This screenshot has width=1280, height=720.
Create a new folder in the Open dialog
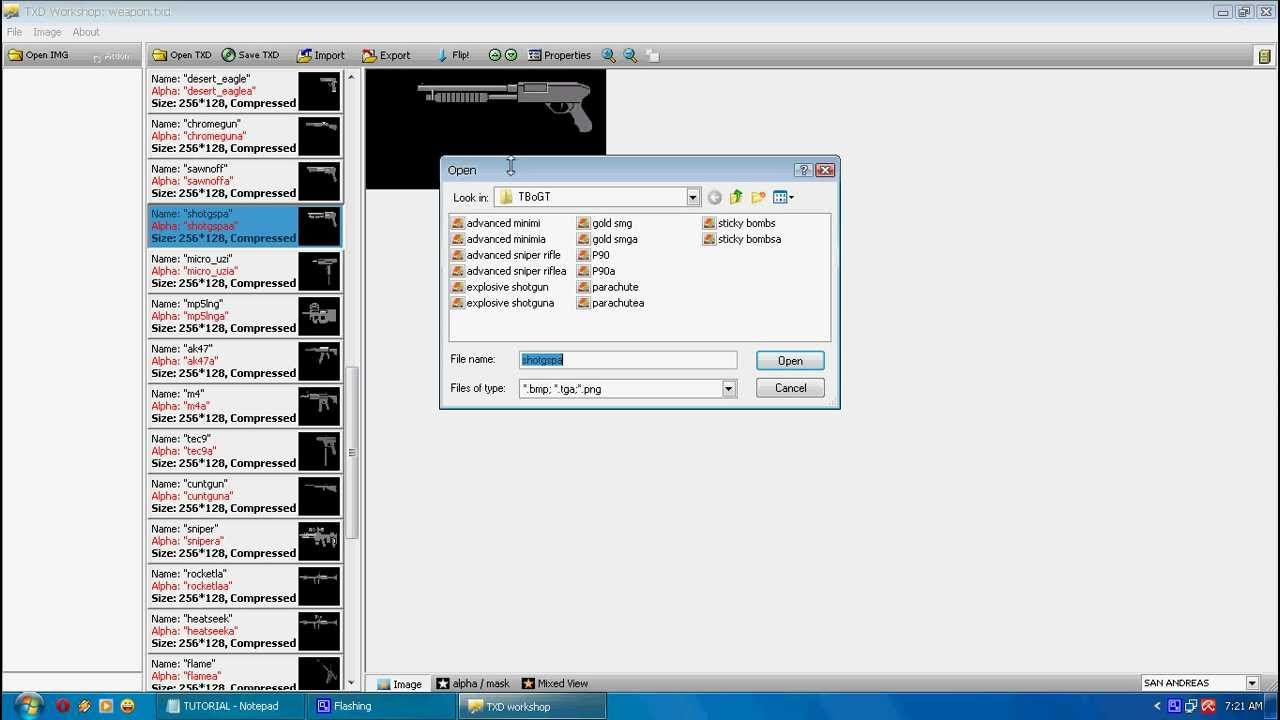tap(758, 197)
